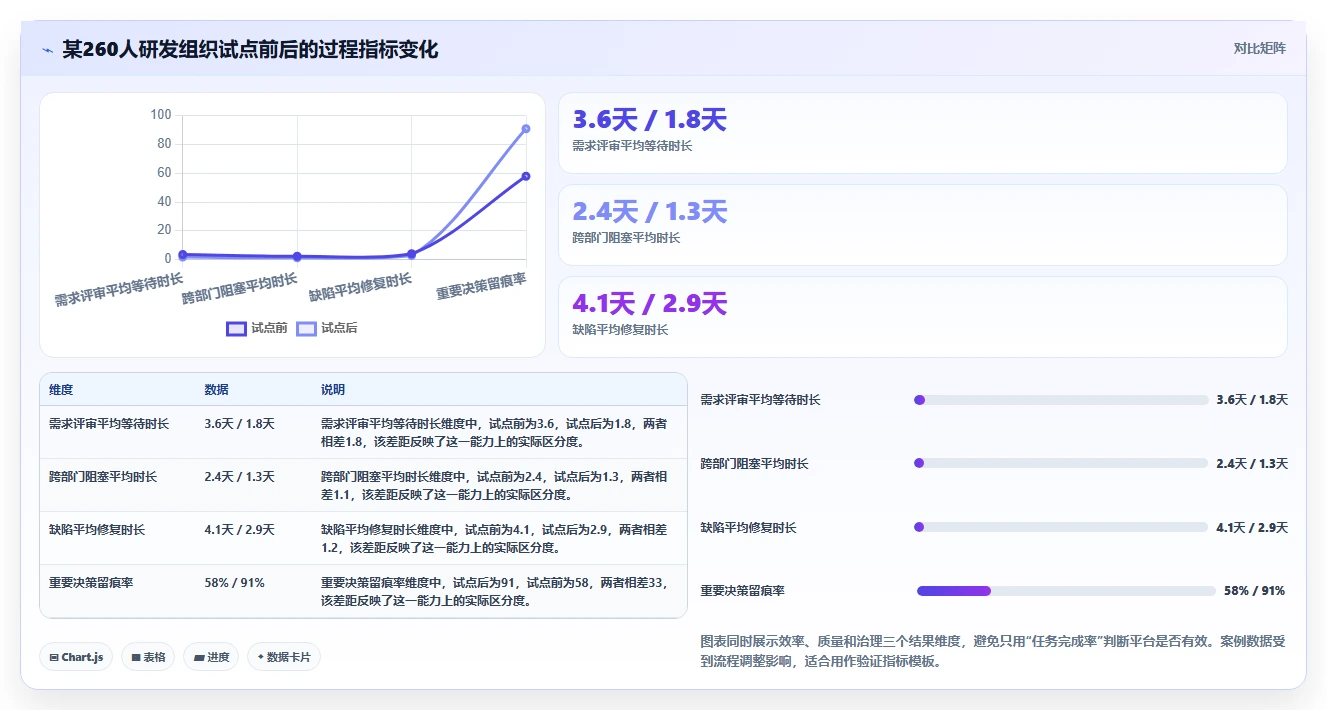Click the 维度 column header

pyautogui.click(x=61, y=390)
